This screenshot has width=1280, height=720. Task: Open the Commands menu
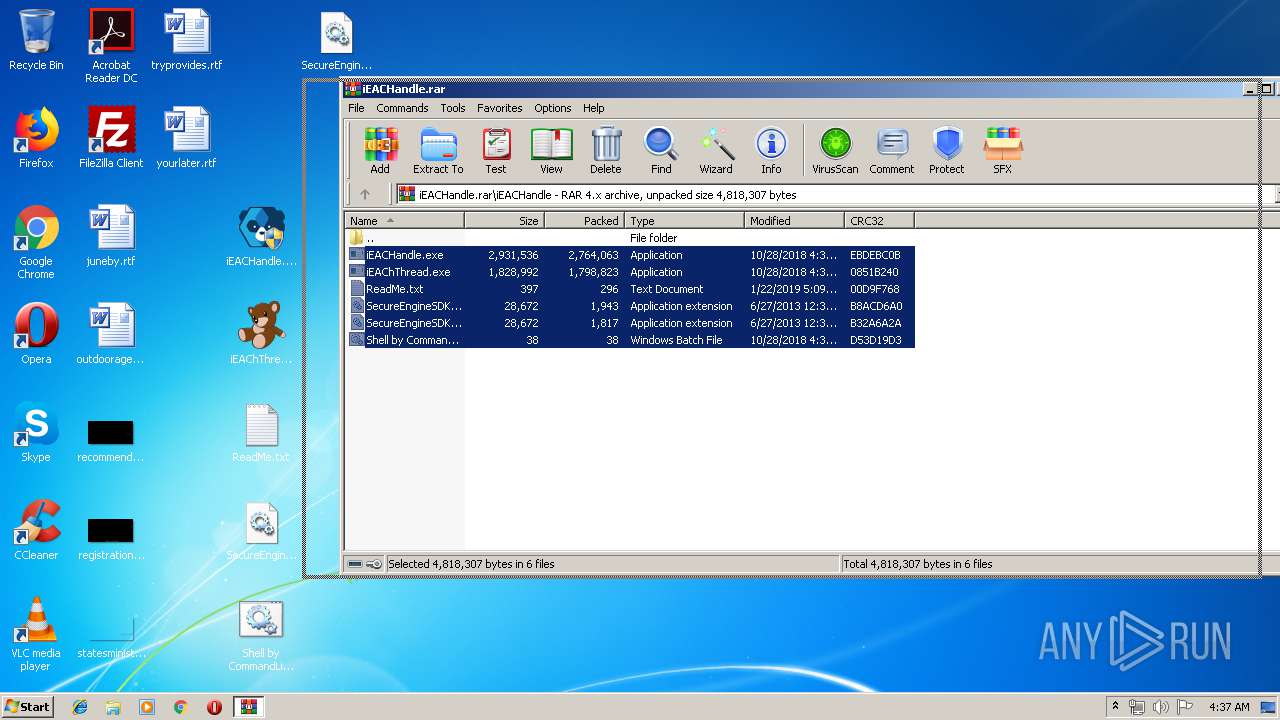(402, 108)
